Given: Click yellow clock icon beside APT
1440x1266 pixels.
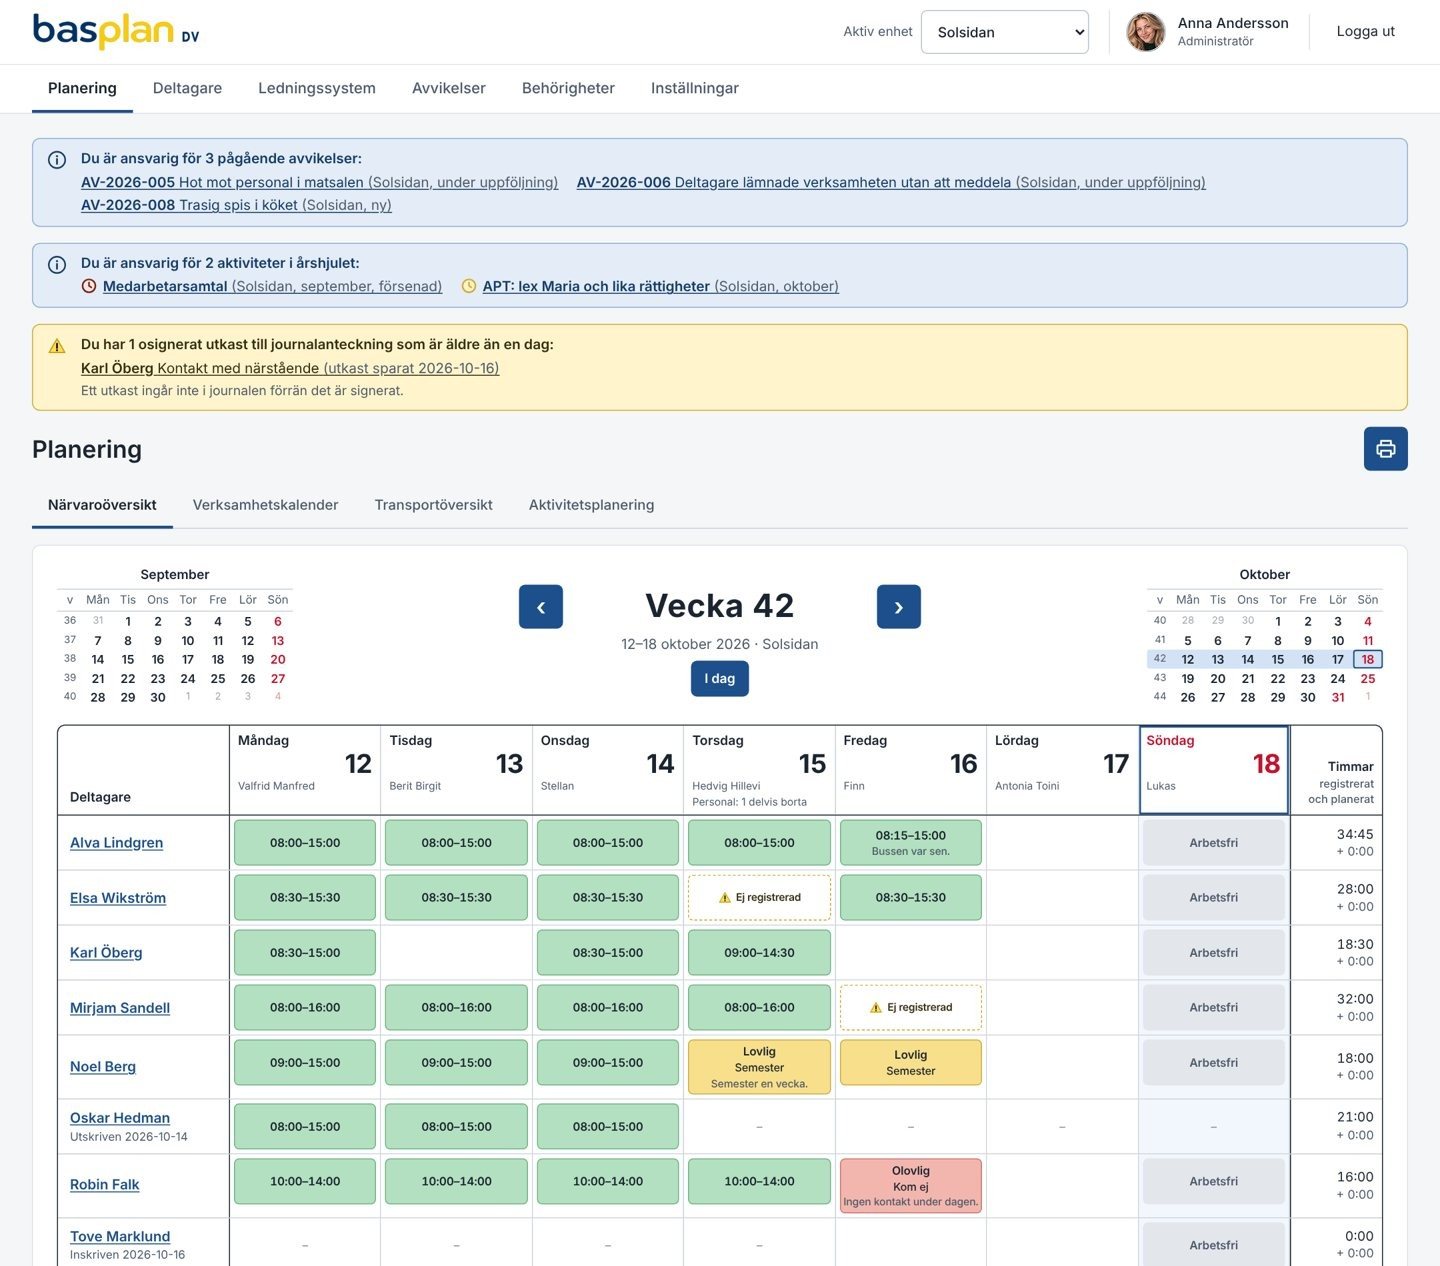Looking at the screenshot, I should coord(469,286).
